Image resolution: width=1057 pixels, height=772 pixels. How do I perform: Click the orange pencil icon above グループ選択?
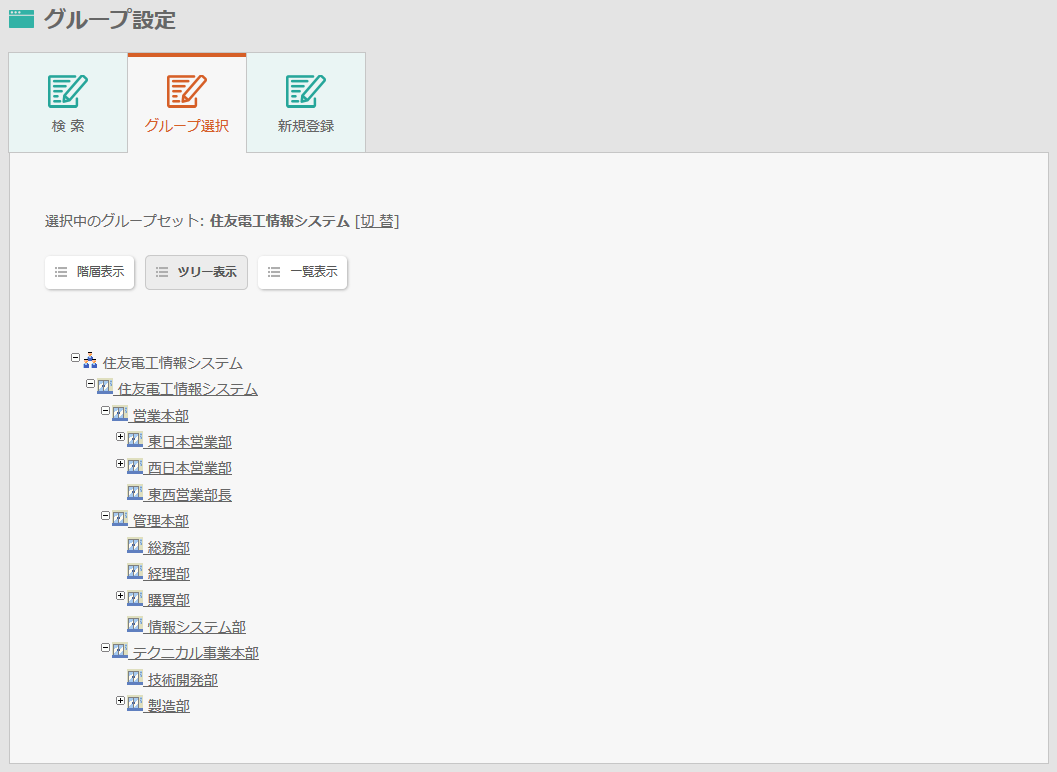pyautogui.click(x=187, y=91)
